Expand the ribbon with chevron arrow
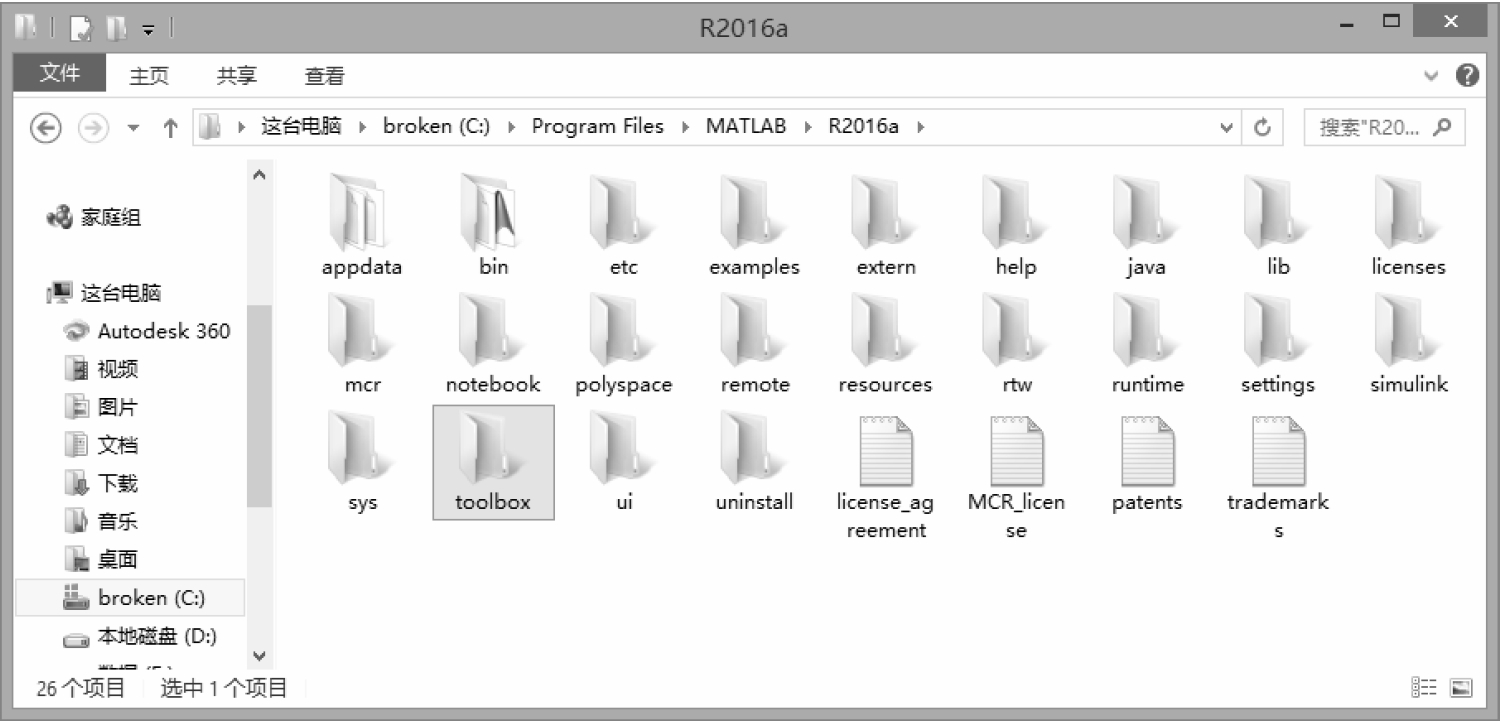The image size is (1502, 722). point(1432,76)
